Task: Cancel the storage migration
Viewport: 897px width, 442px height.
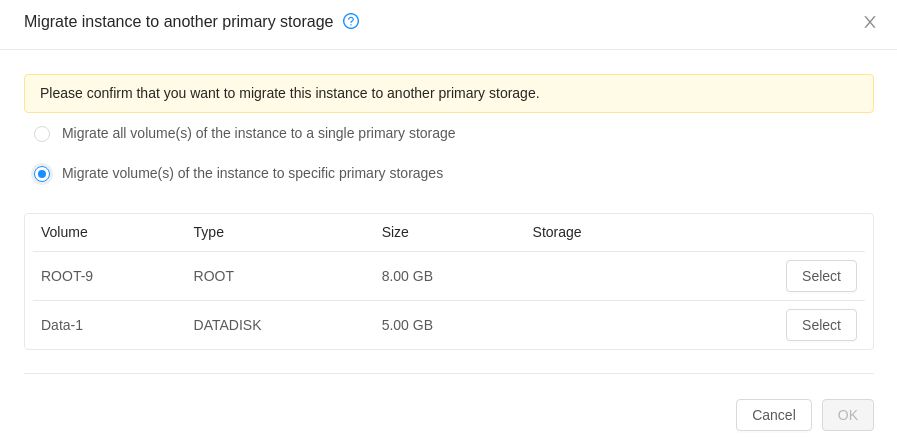Action: click(x=773, y=415)
